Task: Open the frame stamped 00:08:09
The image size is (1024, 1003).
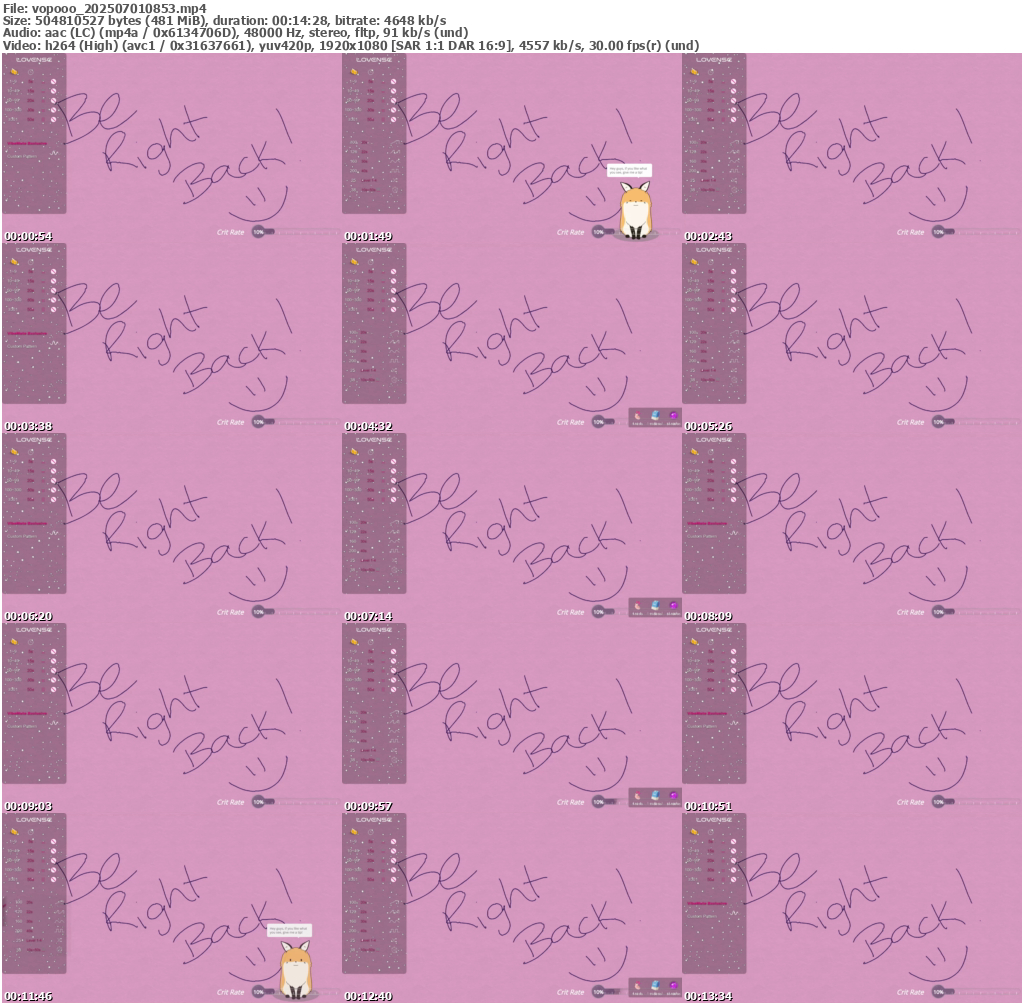Action: (x=852, y=528)
